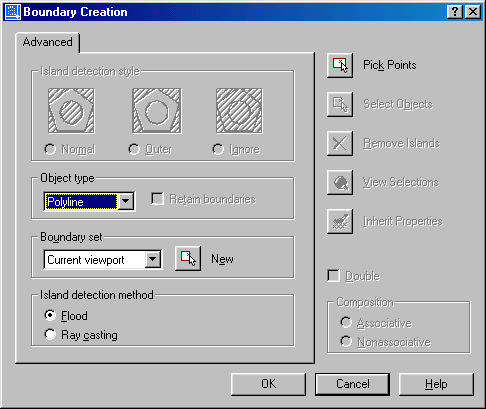Click the Outer island style preview image

pyautogui.click(x=157, y=111)
